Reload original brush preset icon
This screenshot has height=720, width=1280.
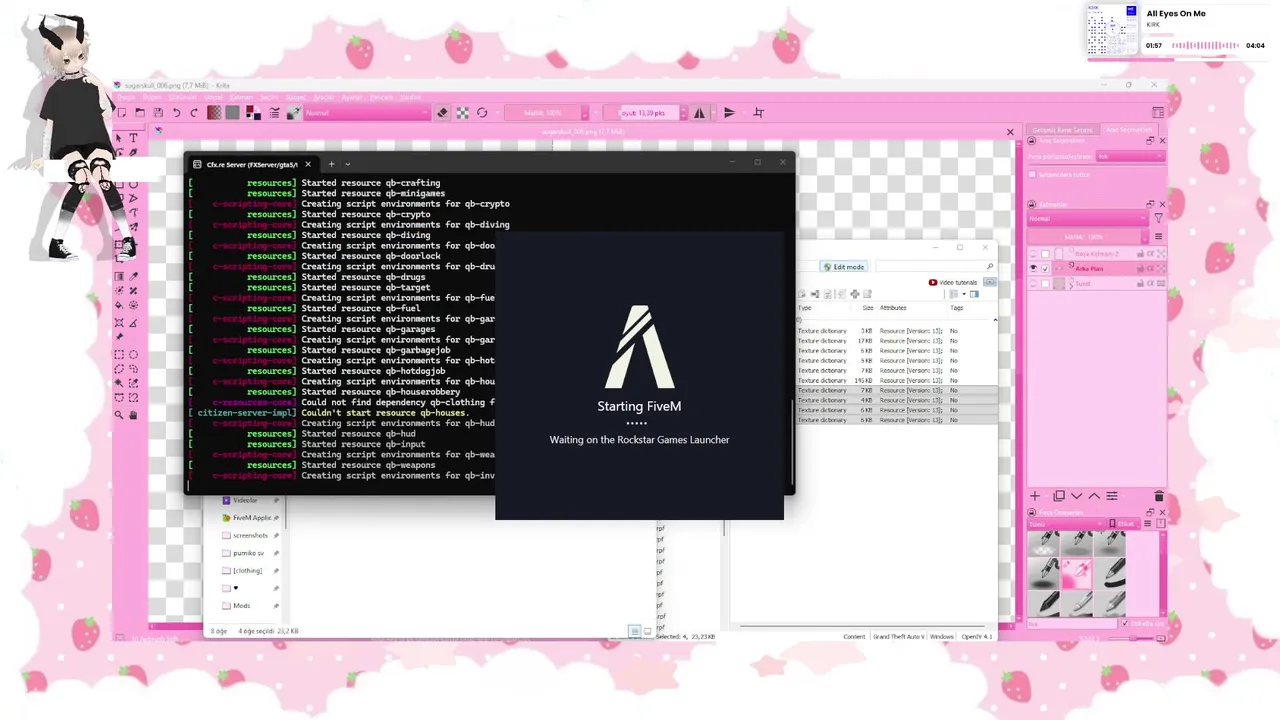pyautogui.click(x=482, y=112)
